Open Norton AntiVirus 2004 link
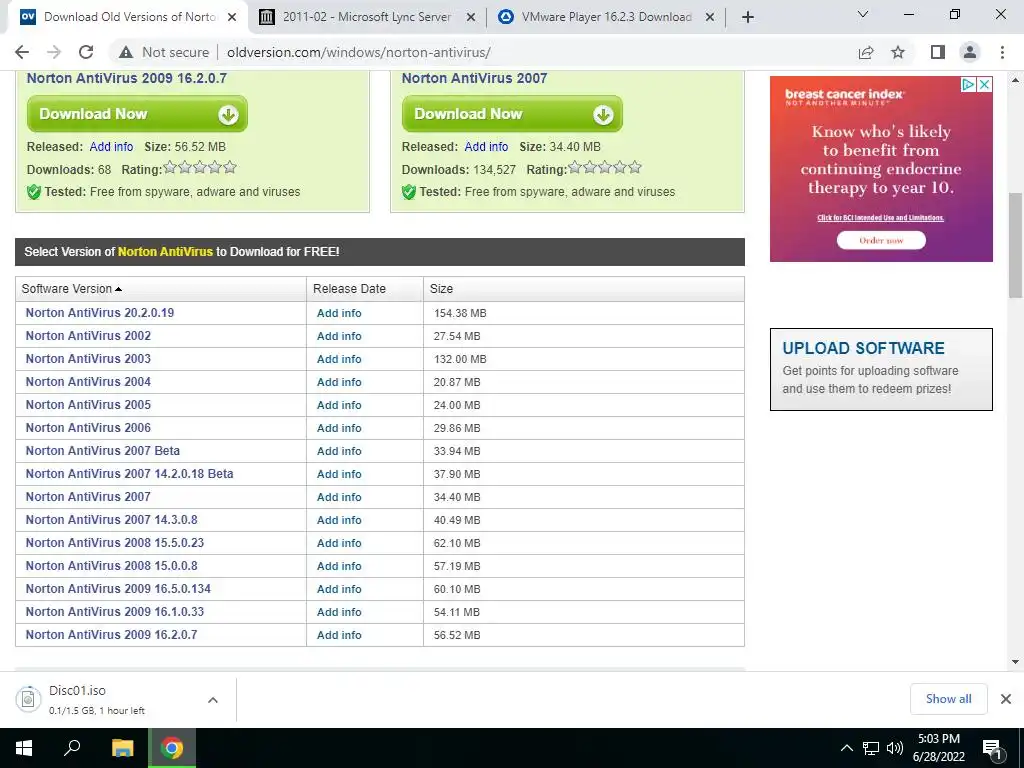The height and width of the screenshot is (768, 1024). (88, 381)
